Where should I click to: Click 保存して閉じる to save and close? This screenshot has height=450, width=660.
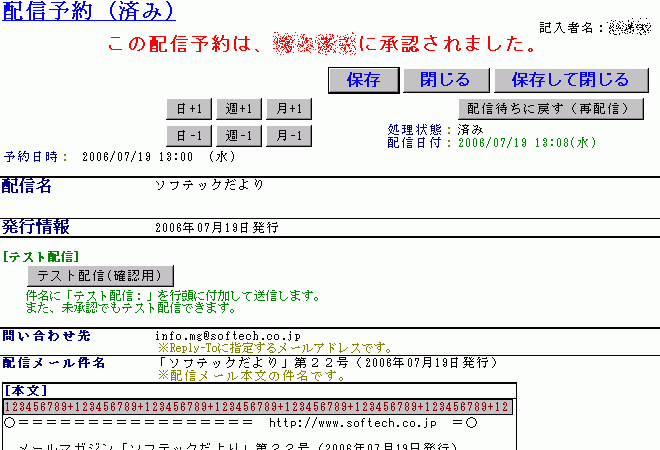(570, 80)
